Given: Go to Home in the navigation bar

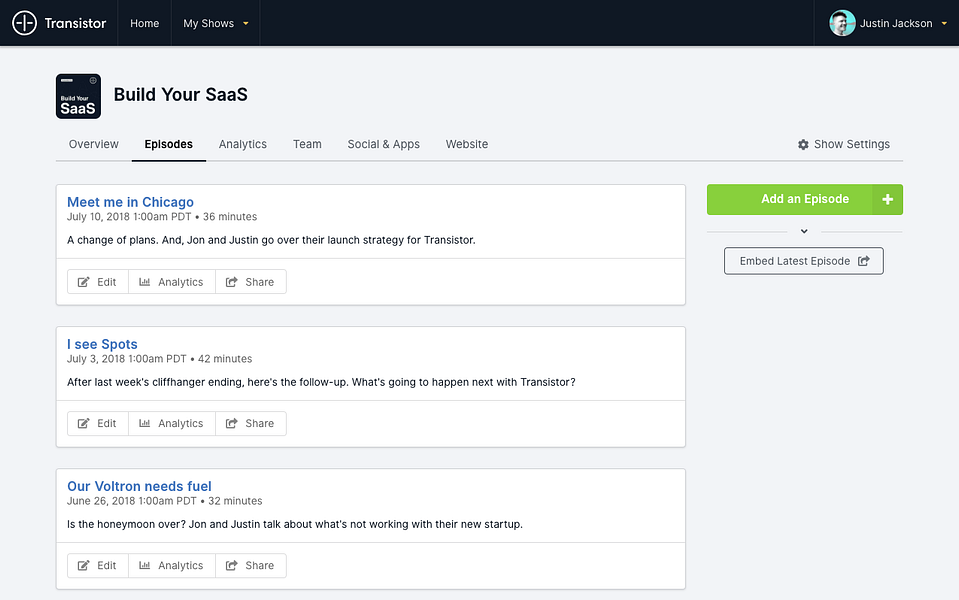Looking at the screenshot, I should coord(144,23).
